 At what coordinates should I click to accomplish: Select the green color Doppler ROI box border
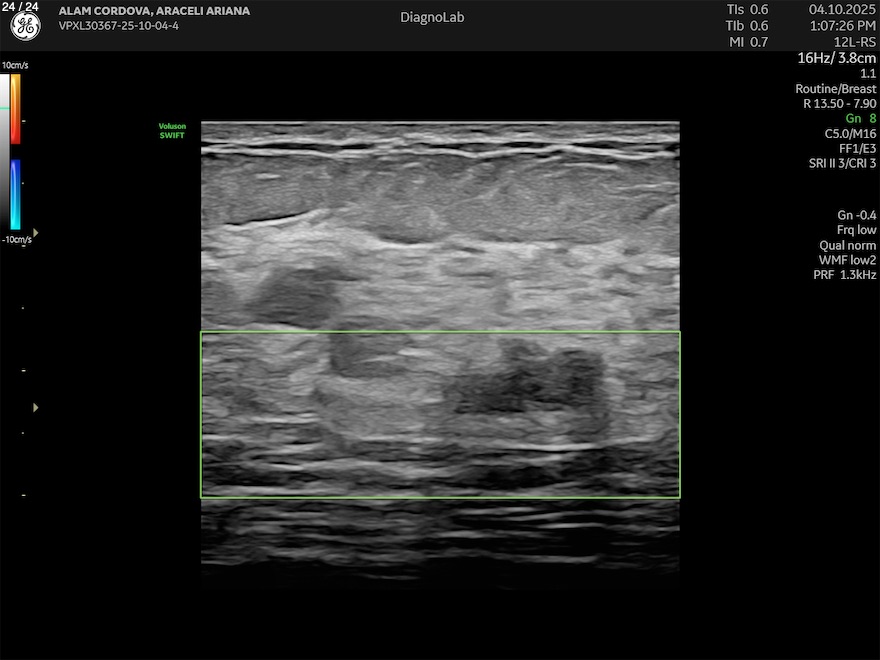click(440, 332)
